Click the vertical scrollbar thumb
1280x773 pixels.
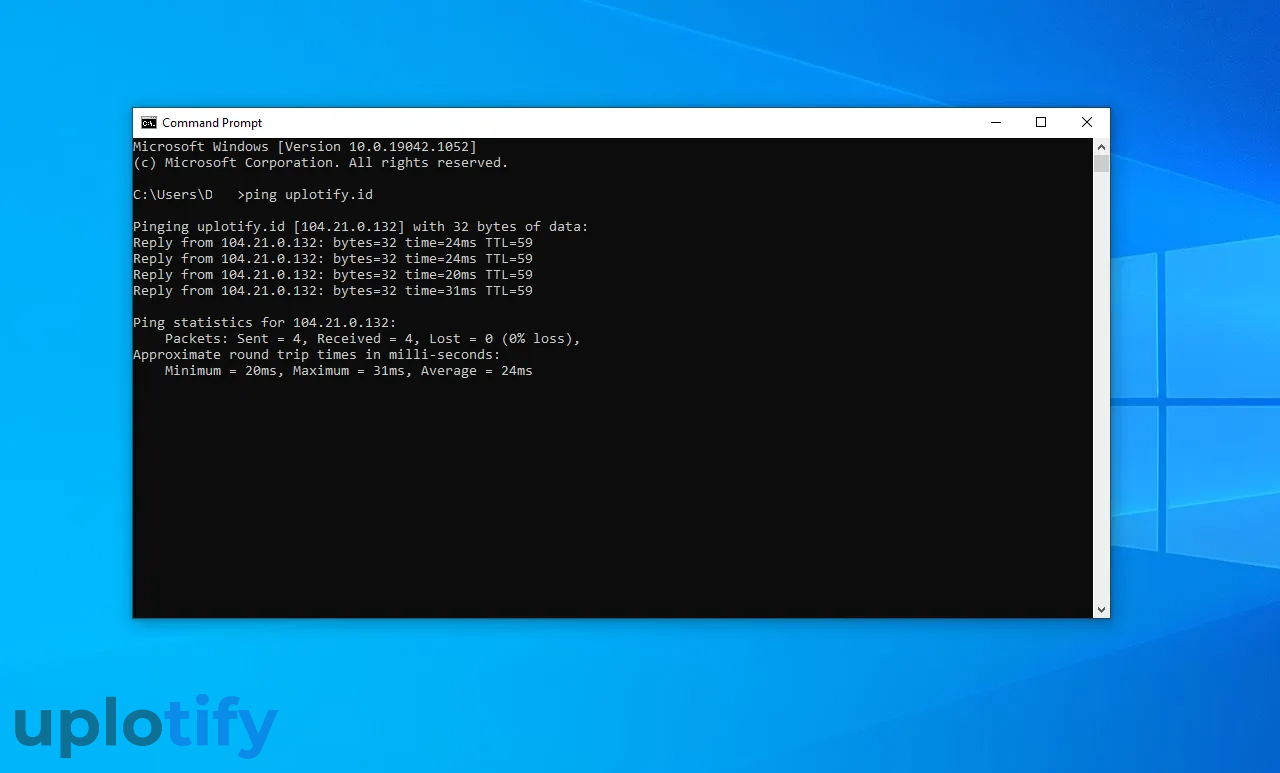point(1101,163)
